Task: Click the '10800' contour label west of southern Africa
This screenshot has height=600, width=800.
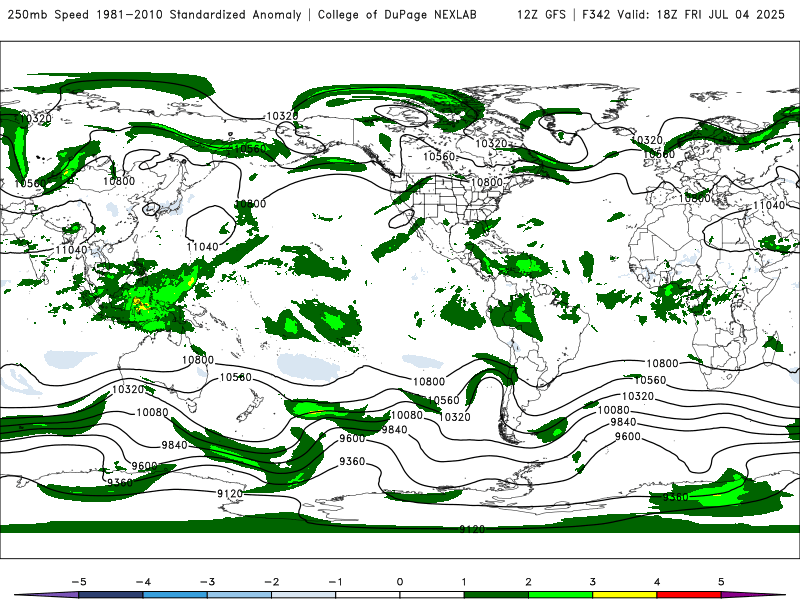Action: click(662, 363)
